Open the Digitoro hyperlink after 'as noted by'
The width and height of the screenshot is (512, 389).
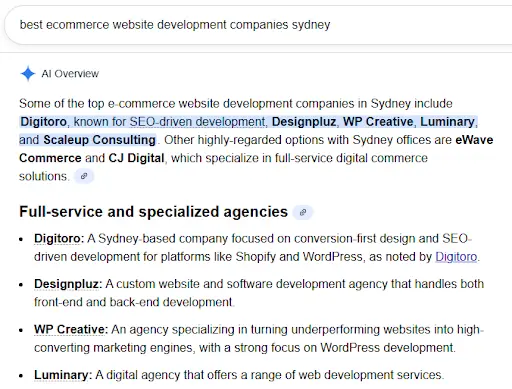(x=456, y=257)
